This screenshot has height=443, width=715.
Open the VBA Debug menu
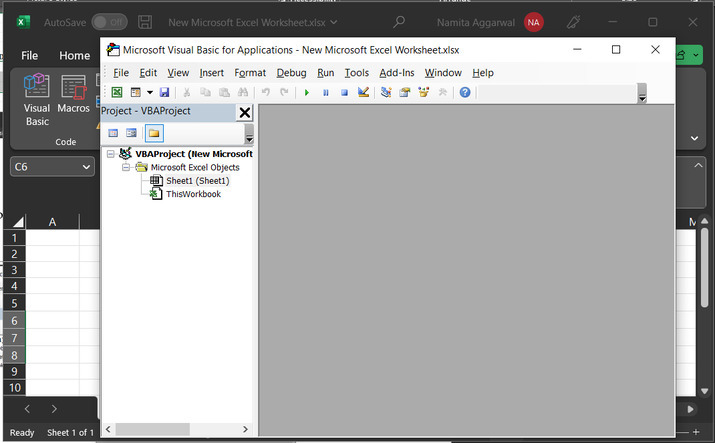(291, 73)
